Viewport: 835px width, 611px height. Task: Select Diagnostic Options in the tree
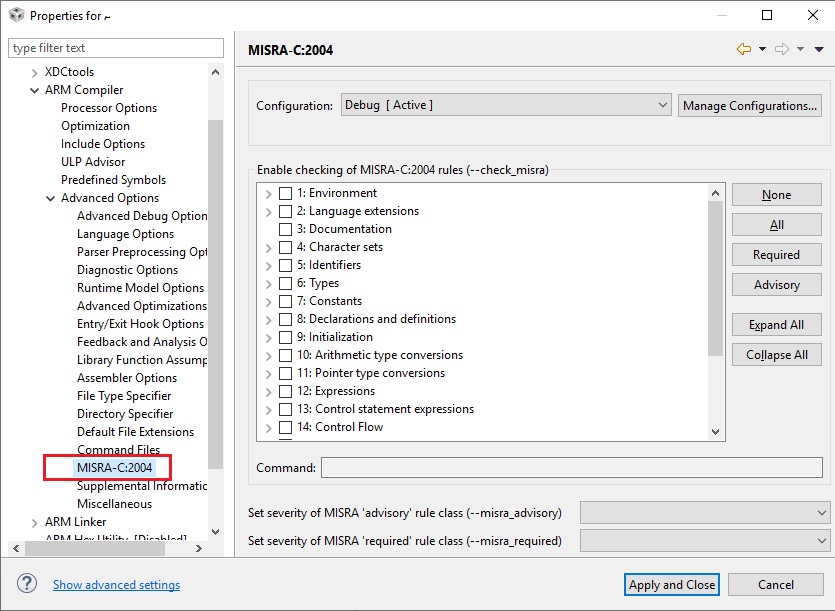pos(127,270)
